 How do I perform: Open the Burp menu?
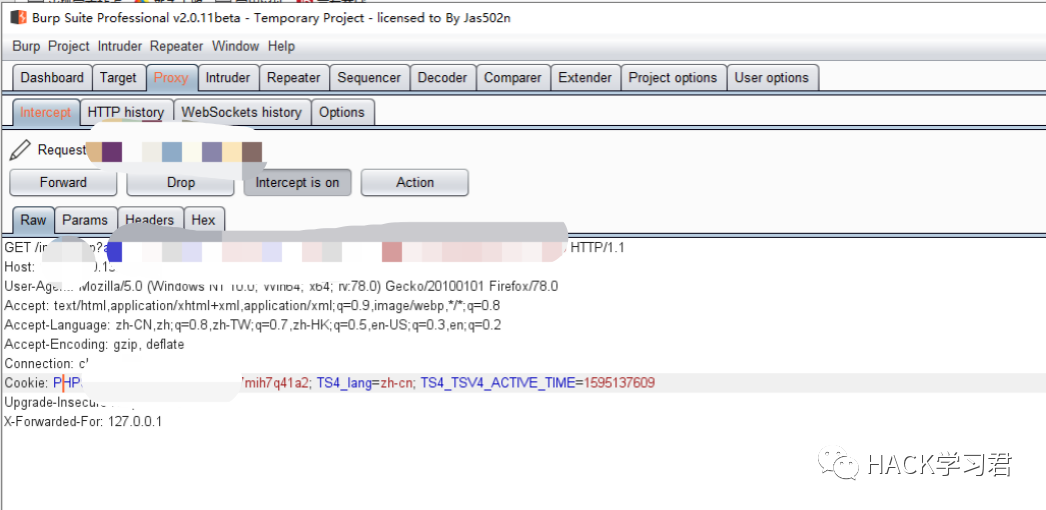click(26, 46)
